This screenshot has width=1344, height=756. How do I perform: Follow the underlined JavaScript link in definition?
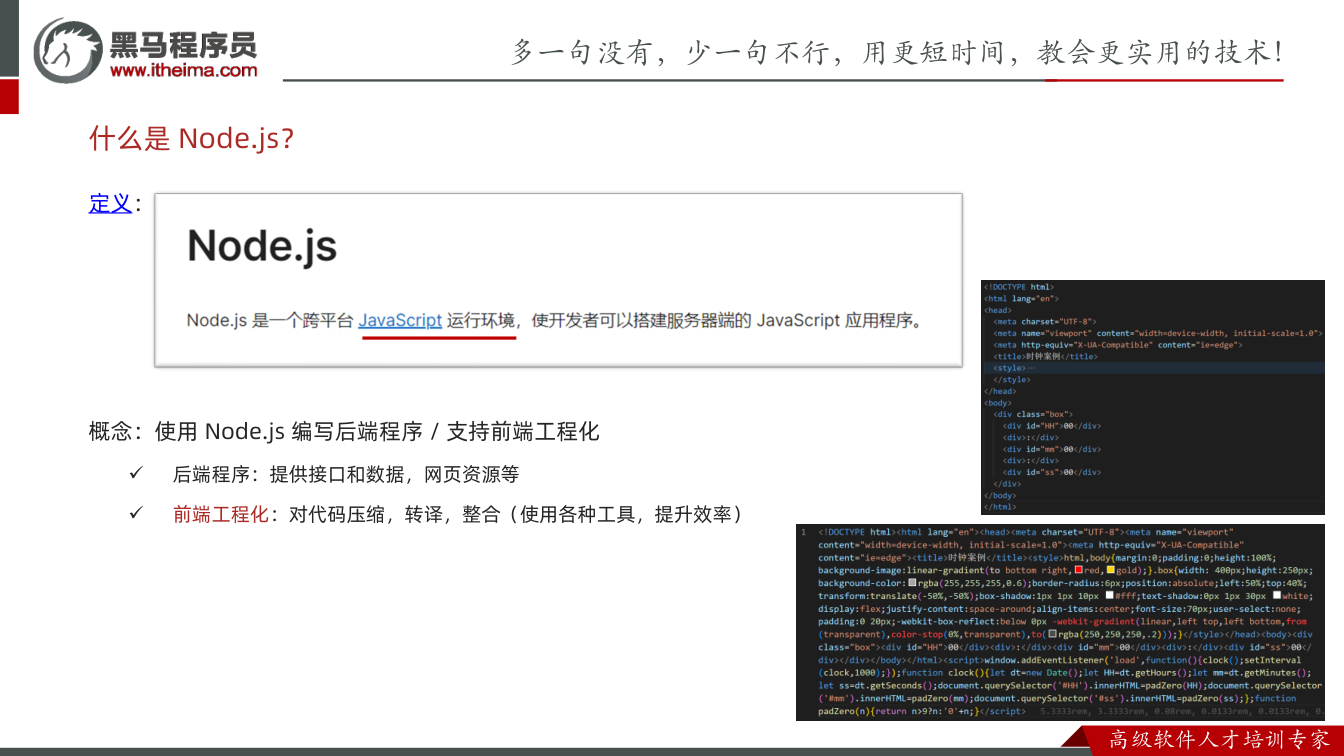pos(400,320)
